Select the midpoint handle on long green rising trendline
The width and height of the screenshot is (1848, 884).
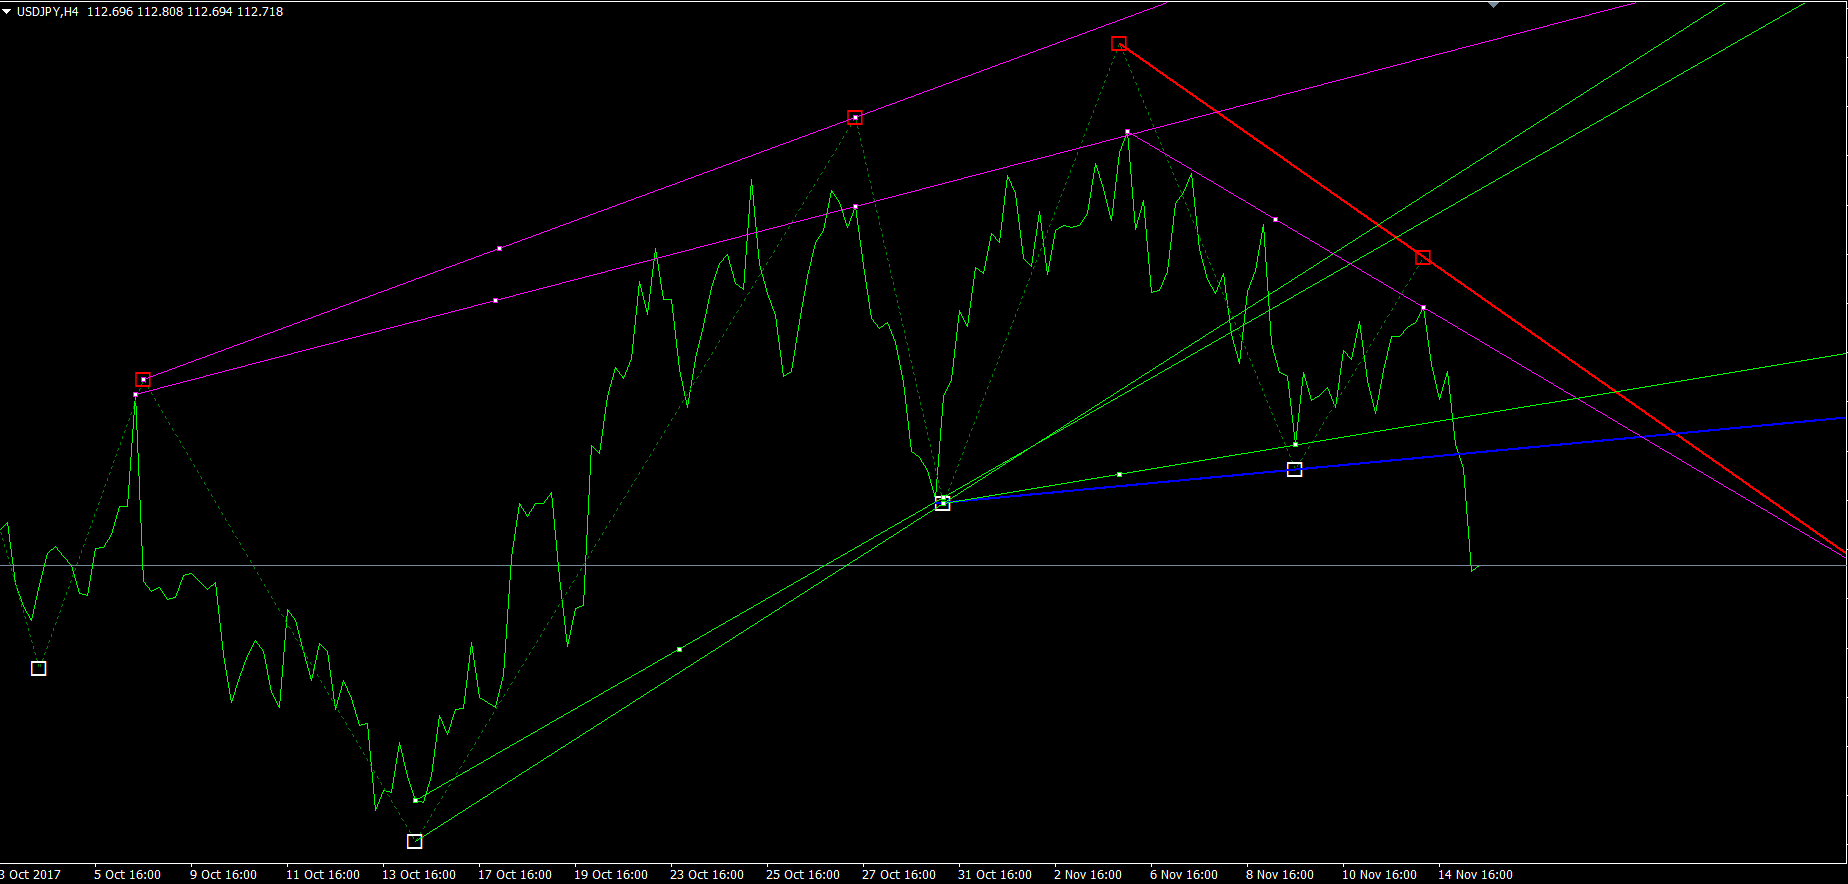point(679,649)
